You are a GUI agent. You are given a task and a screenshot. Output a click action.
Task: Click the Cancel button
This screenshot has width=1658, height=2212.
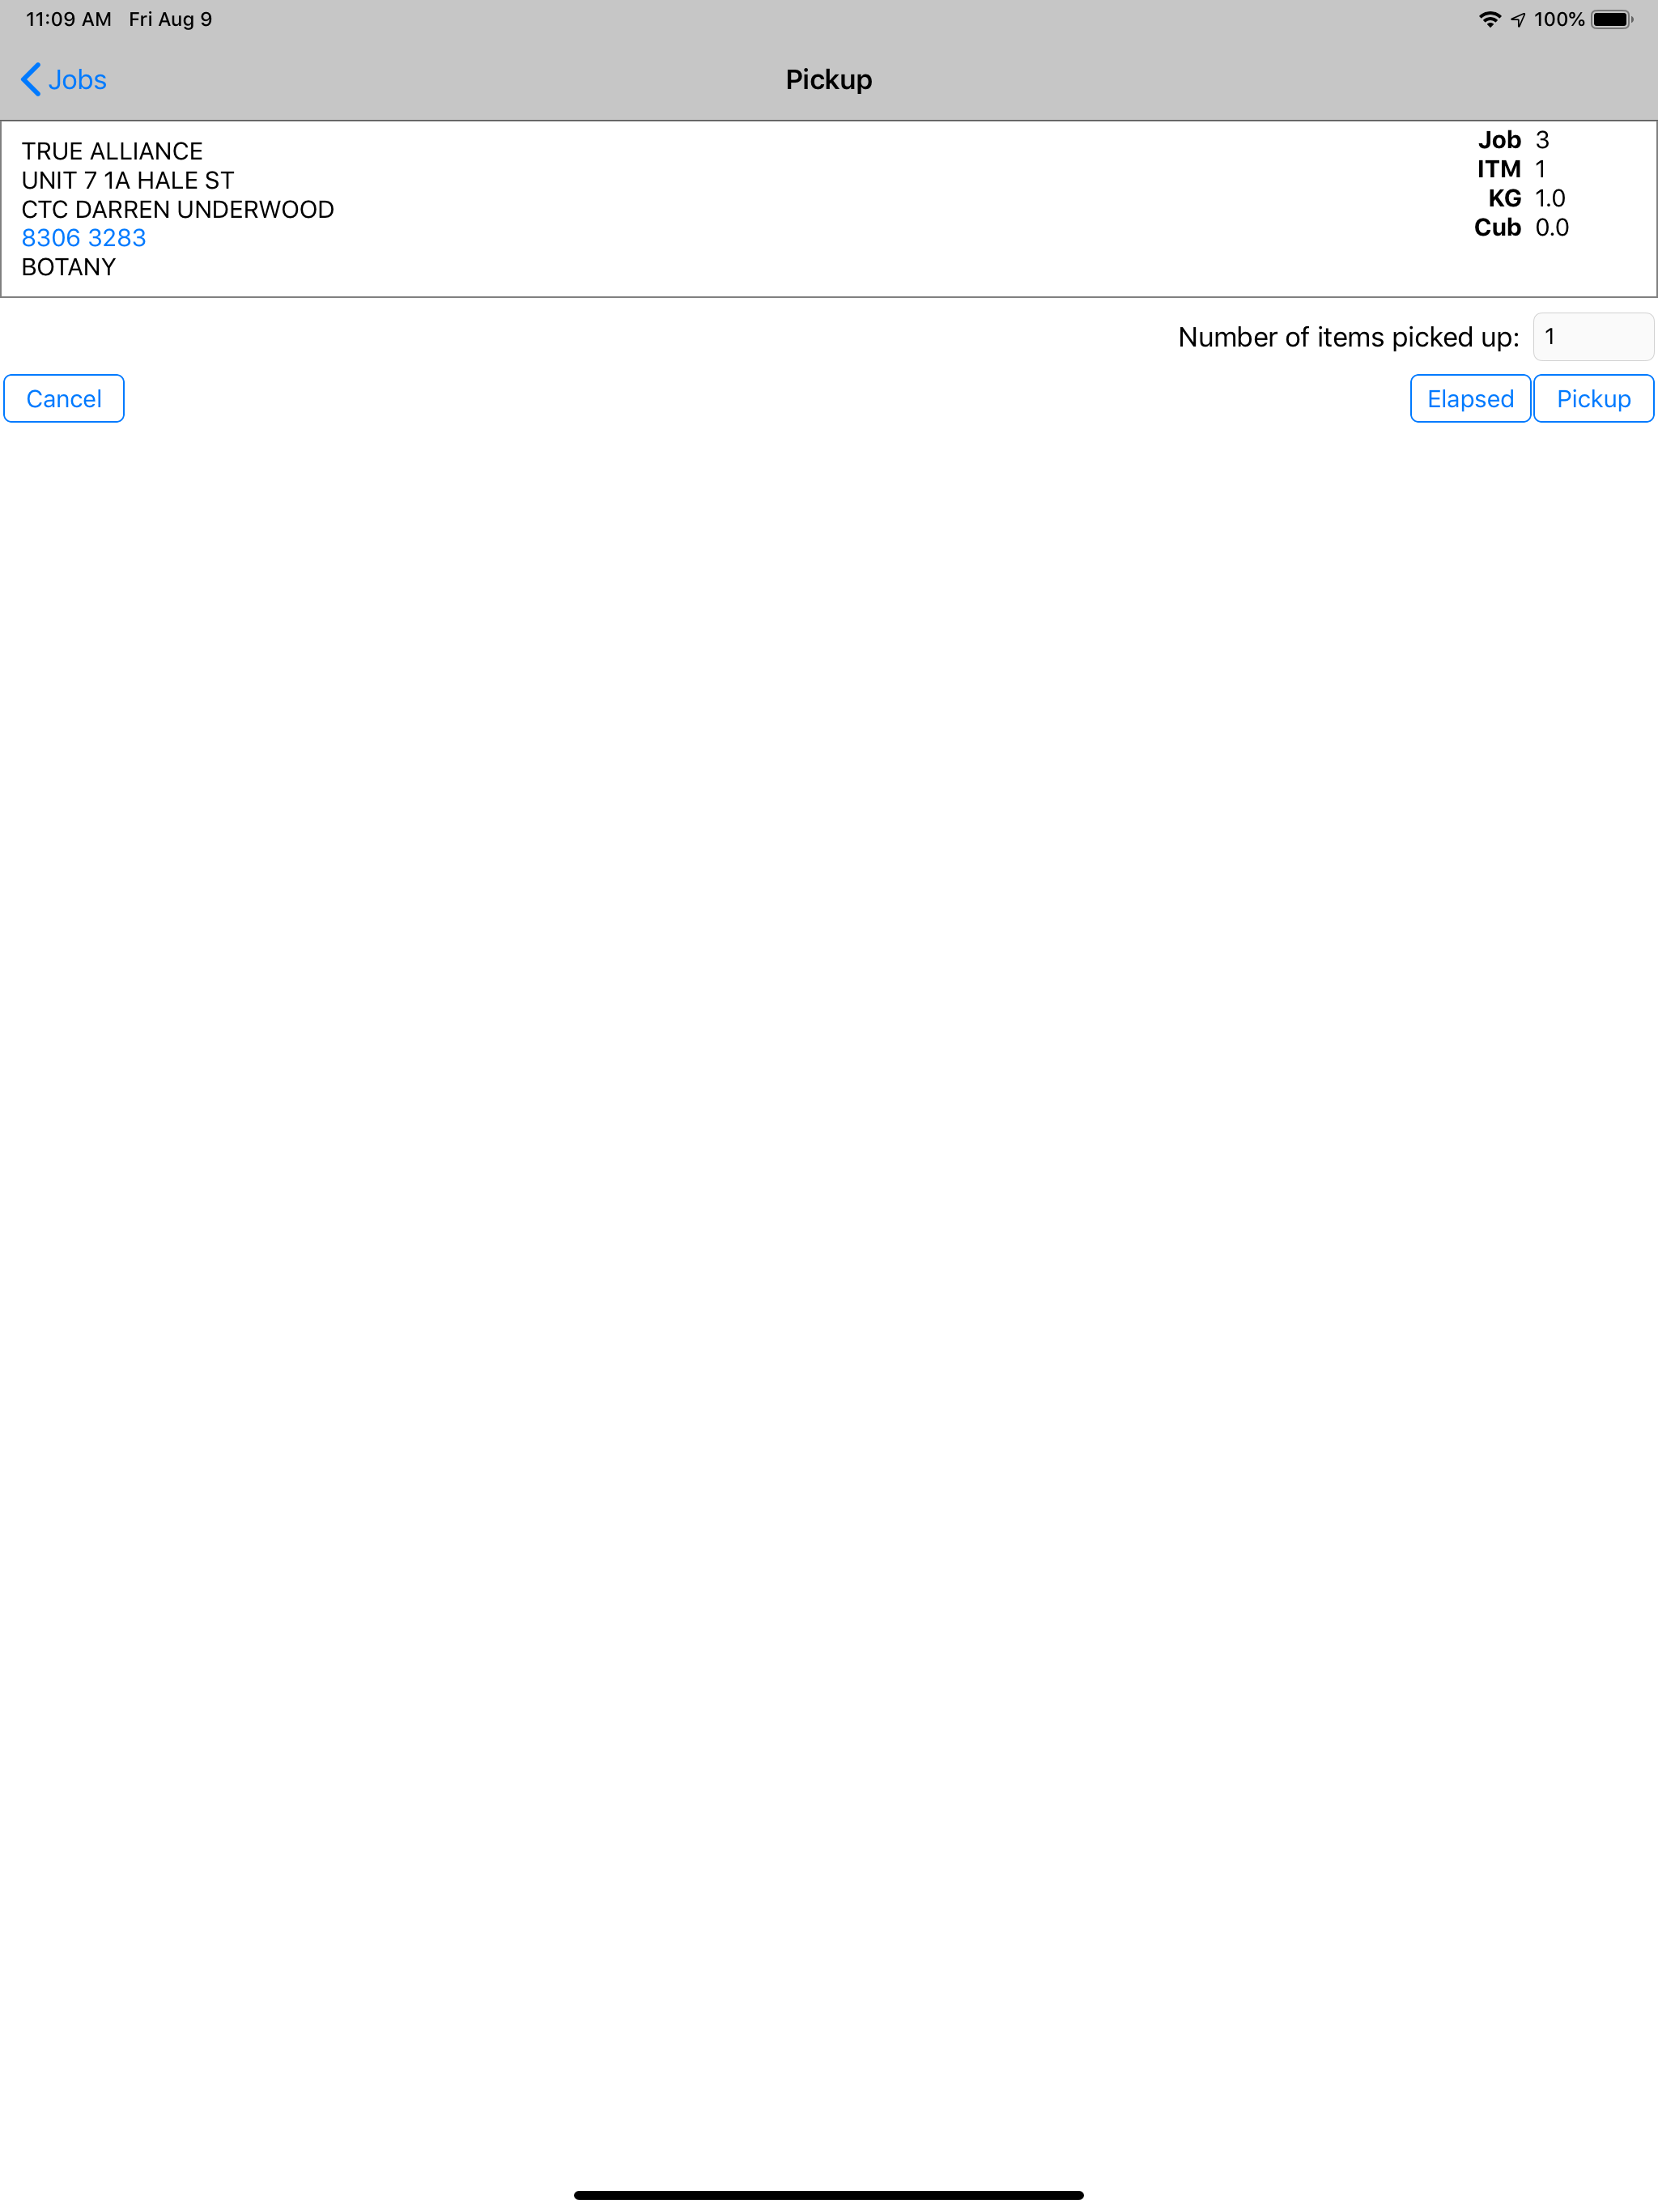pyautogui.click(x=64, y=399)
